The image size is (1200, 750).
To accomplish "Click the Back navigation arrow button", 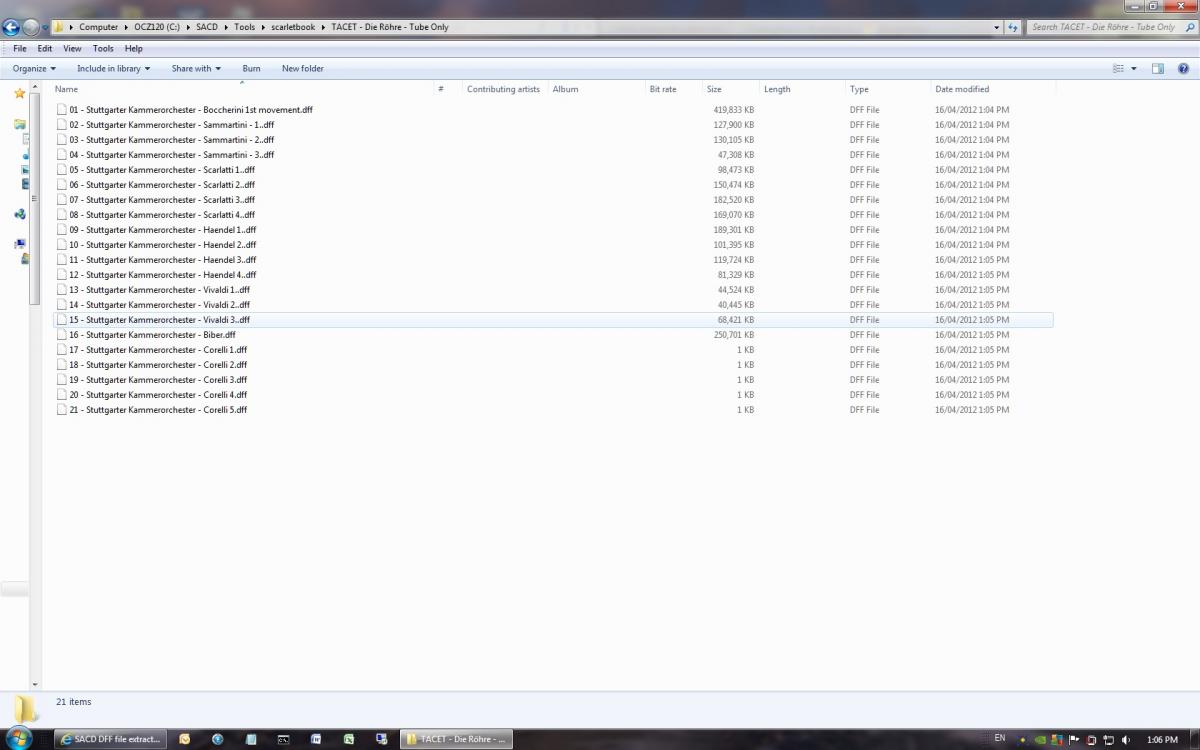I will click(x=11, y=27).
